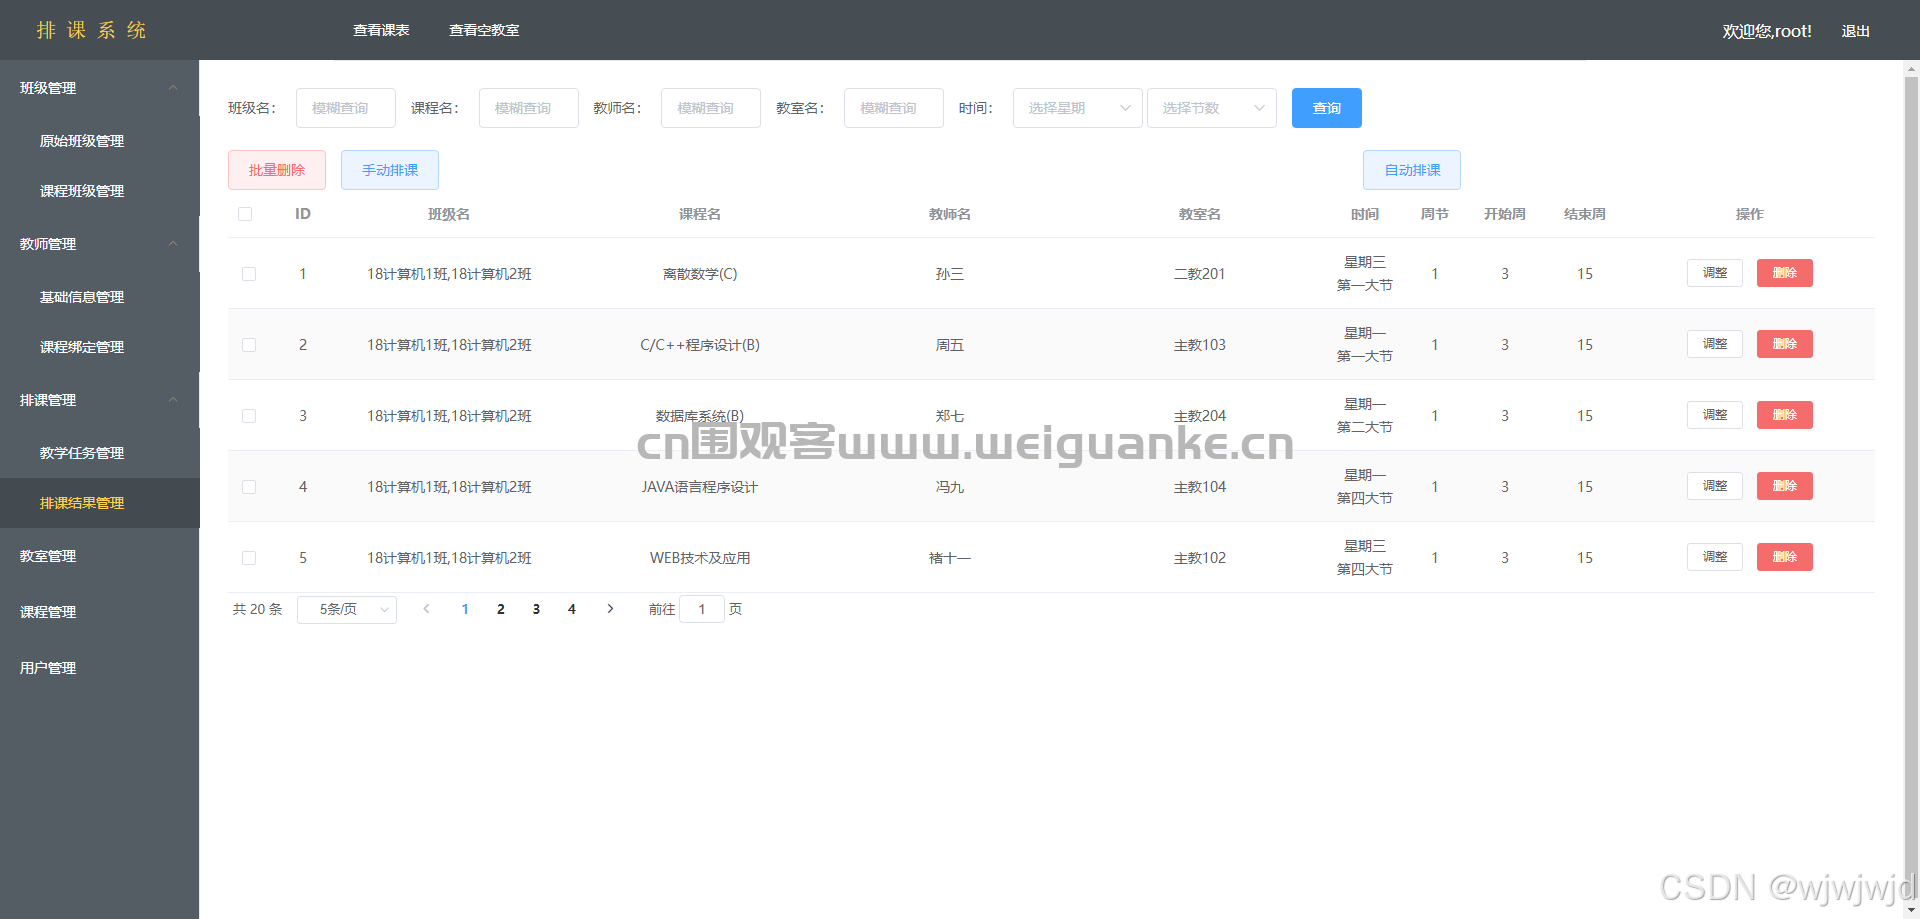Go to next page arrow in pagination

[610, 609]
